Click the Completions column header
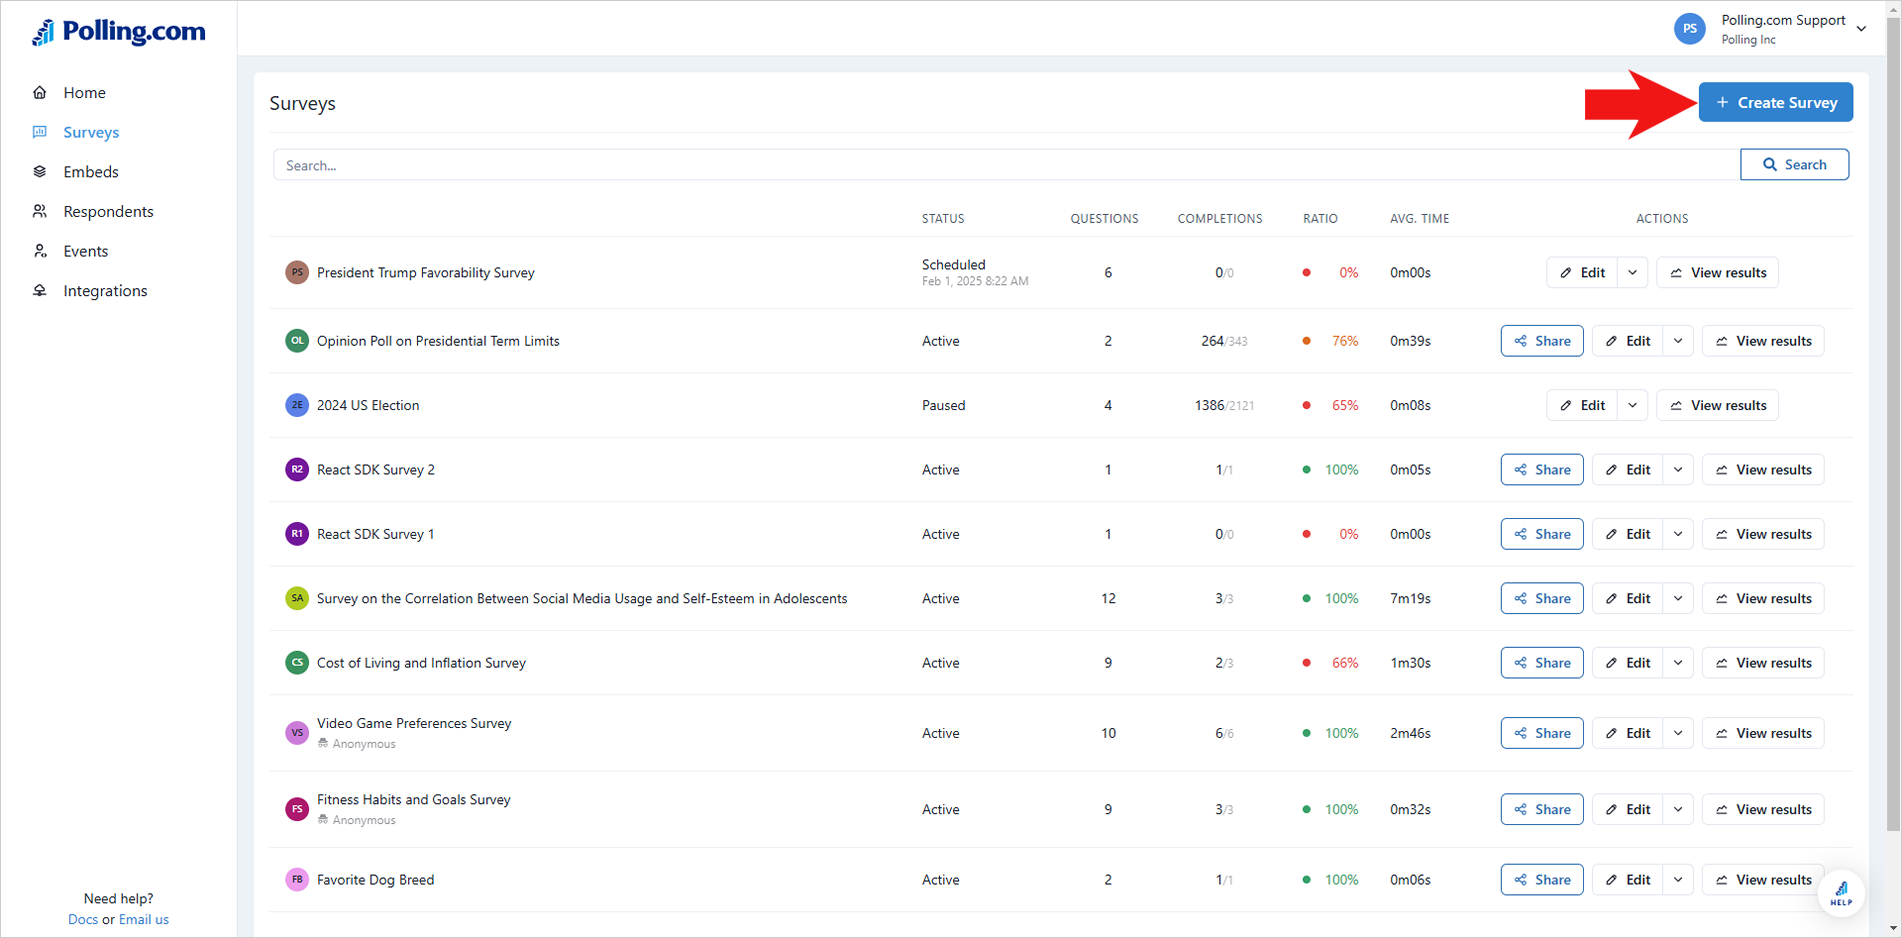This screenshot has width=1902, height=938. click(x=1219, y=218)
